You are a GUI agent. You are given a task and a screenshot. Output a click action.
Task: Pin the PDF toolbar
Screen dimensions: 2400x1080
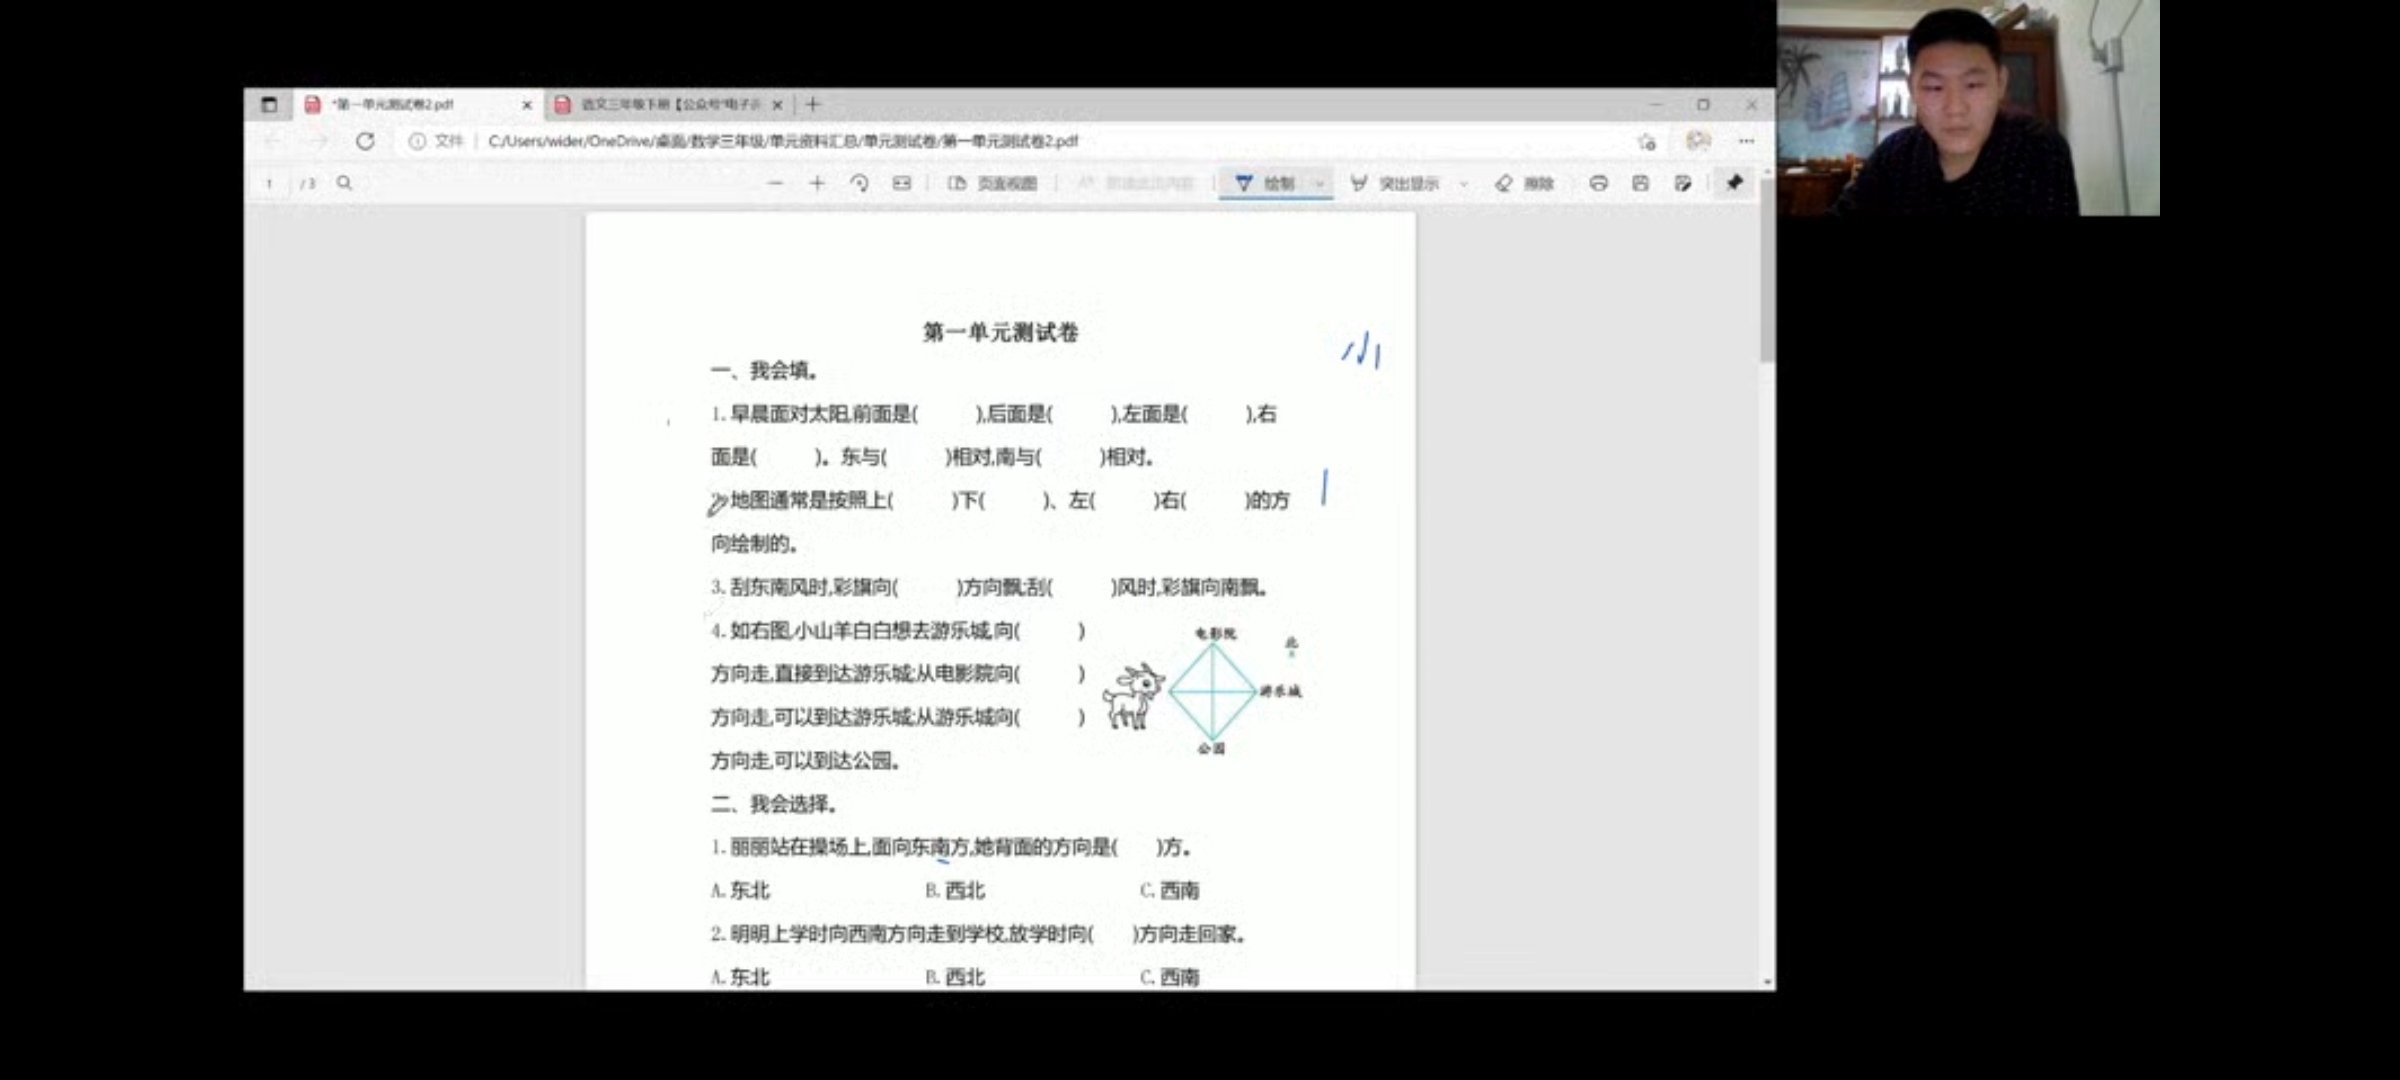(x=1735, y=182)
